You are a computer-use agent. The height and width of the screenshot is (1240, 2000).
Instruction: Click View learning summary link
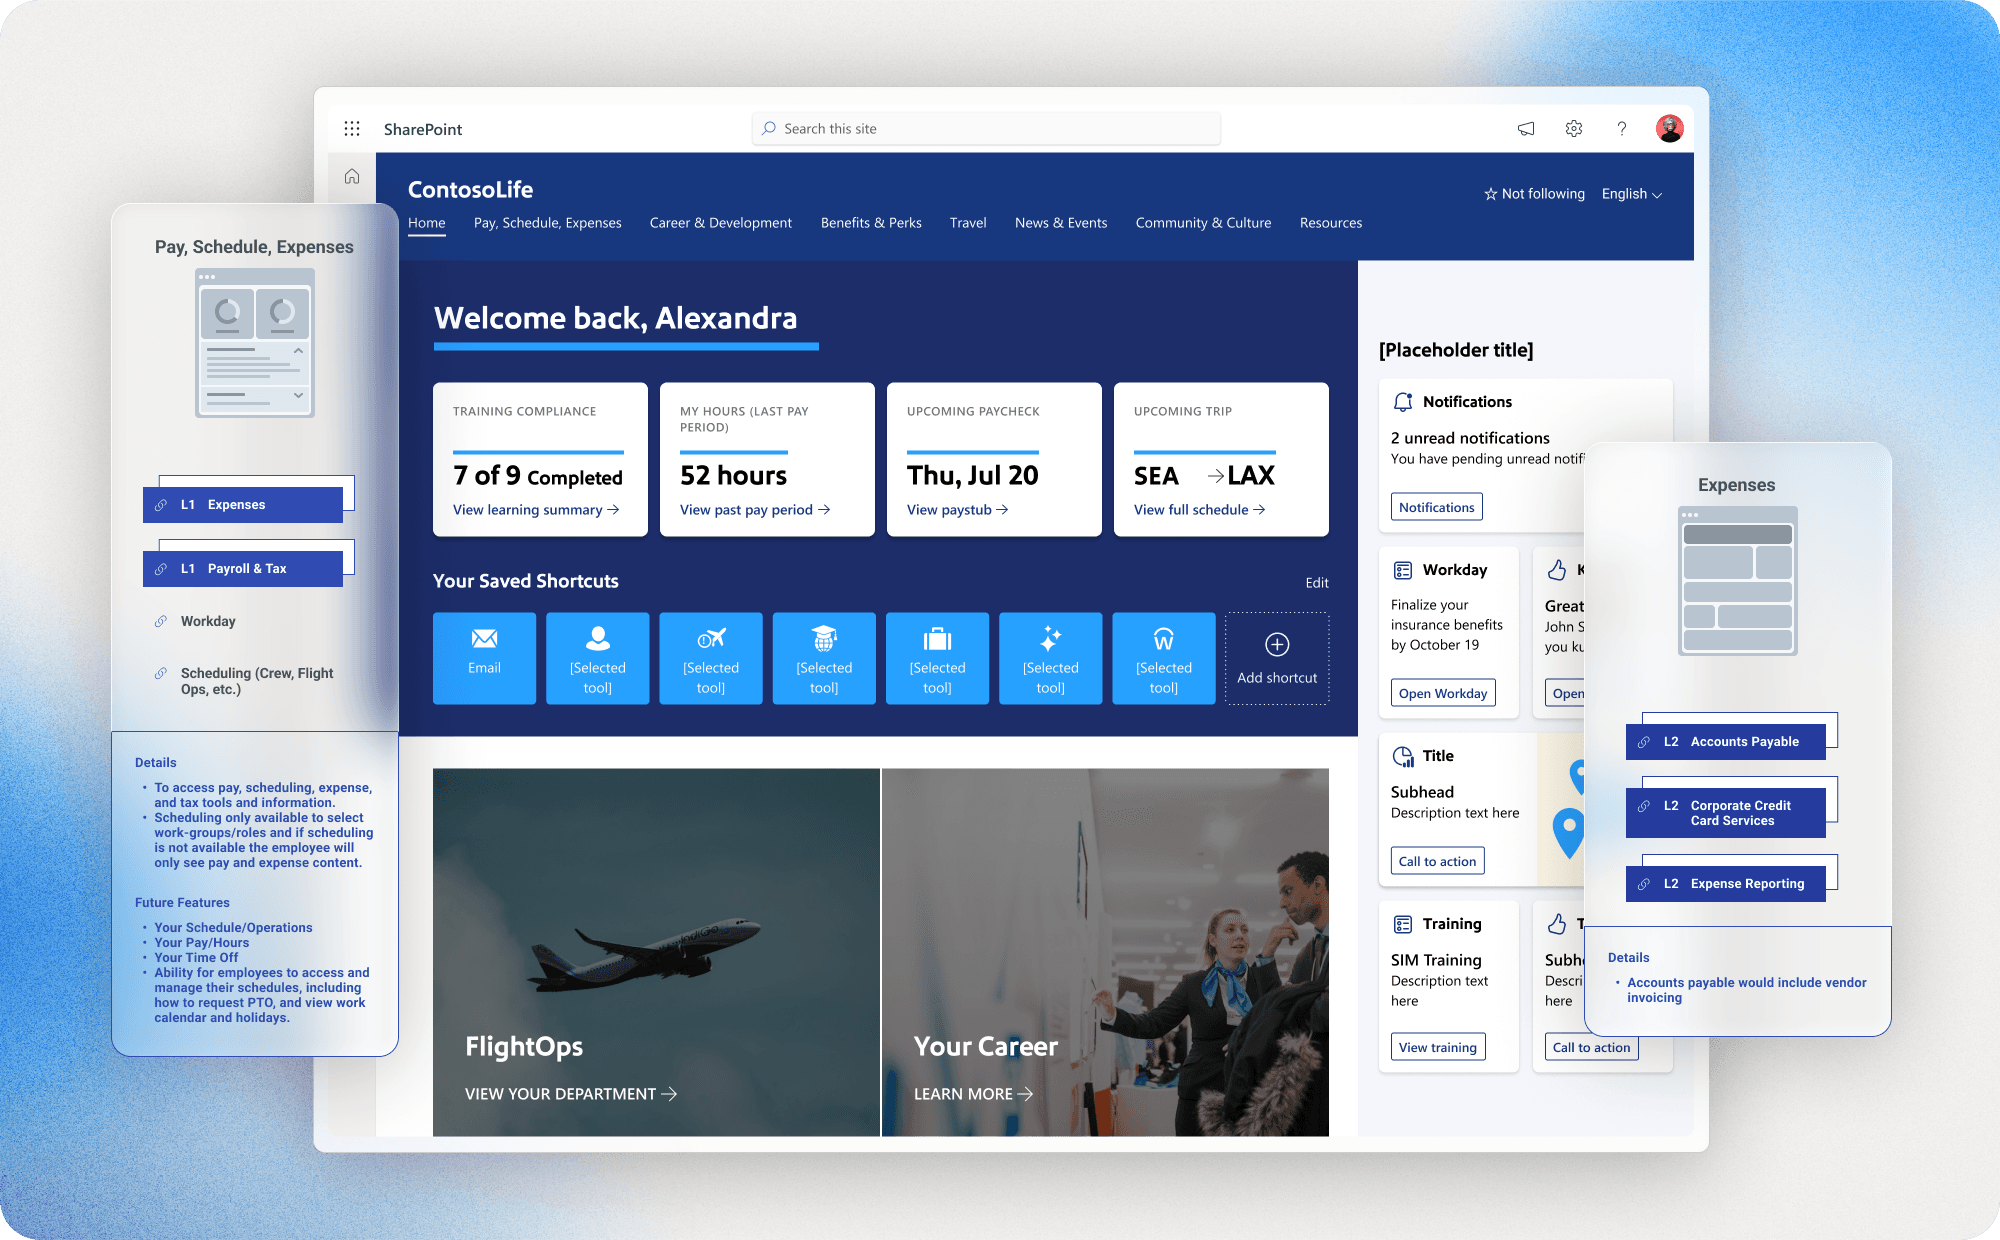pyautogui.click(x=536, y=510)
